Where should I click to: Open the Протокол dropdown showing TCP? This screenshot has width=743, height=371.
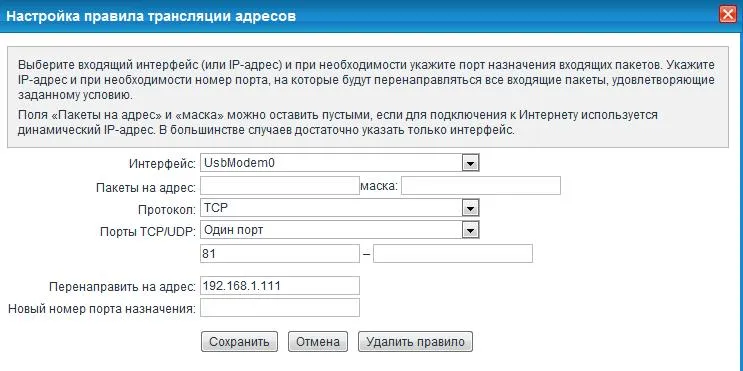(x=340, y=208)
